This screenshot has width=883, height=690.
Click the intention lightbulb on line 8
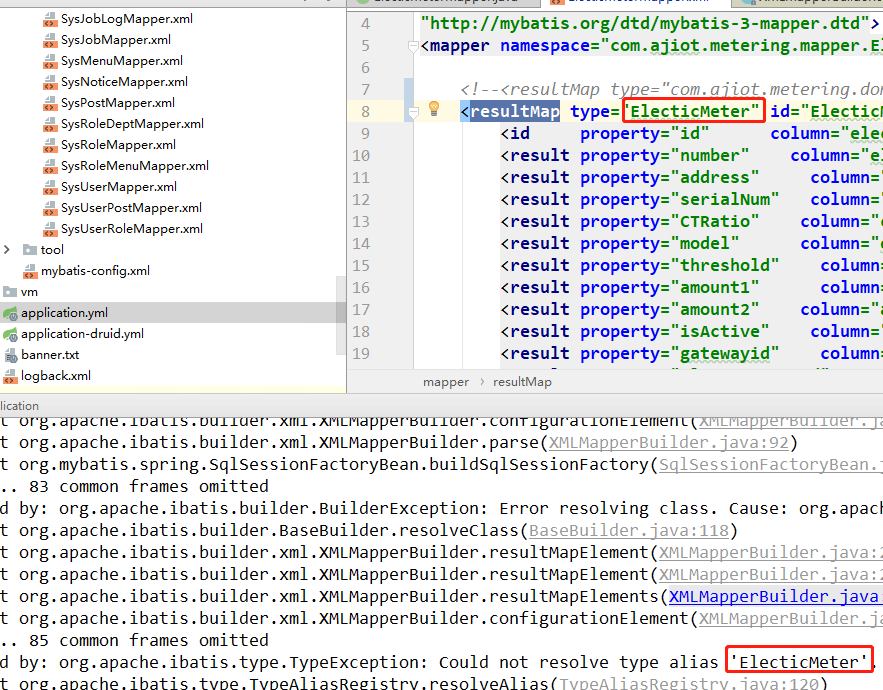point(434,108)
